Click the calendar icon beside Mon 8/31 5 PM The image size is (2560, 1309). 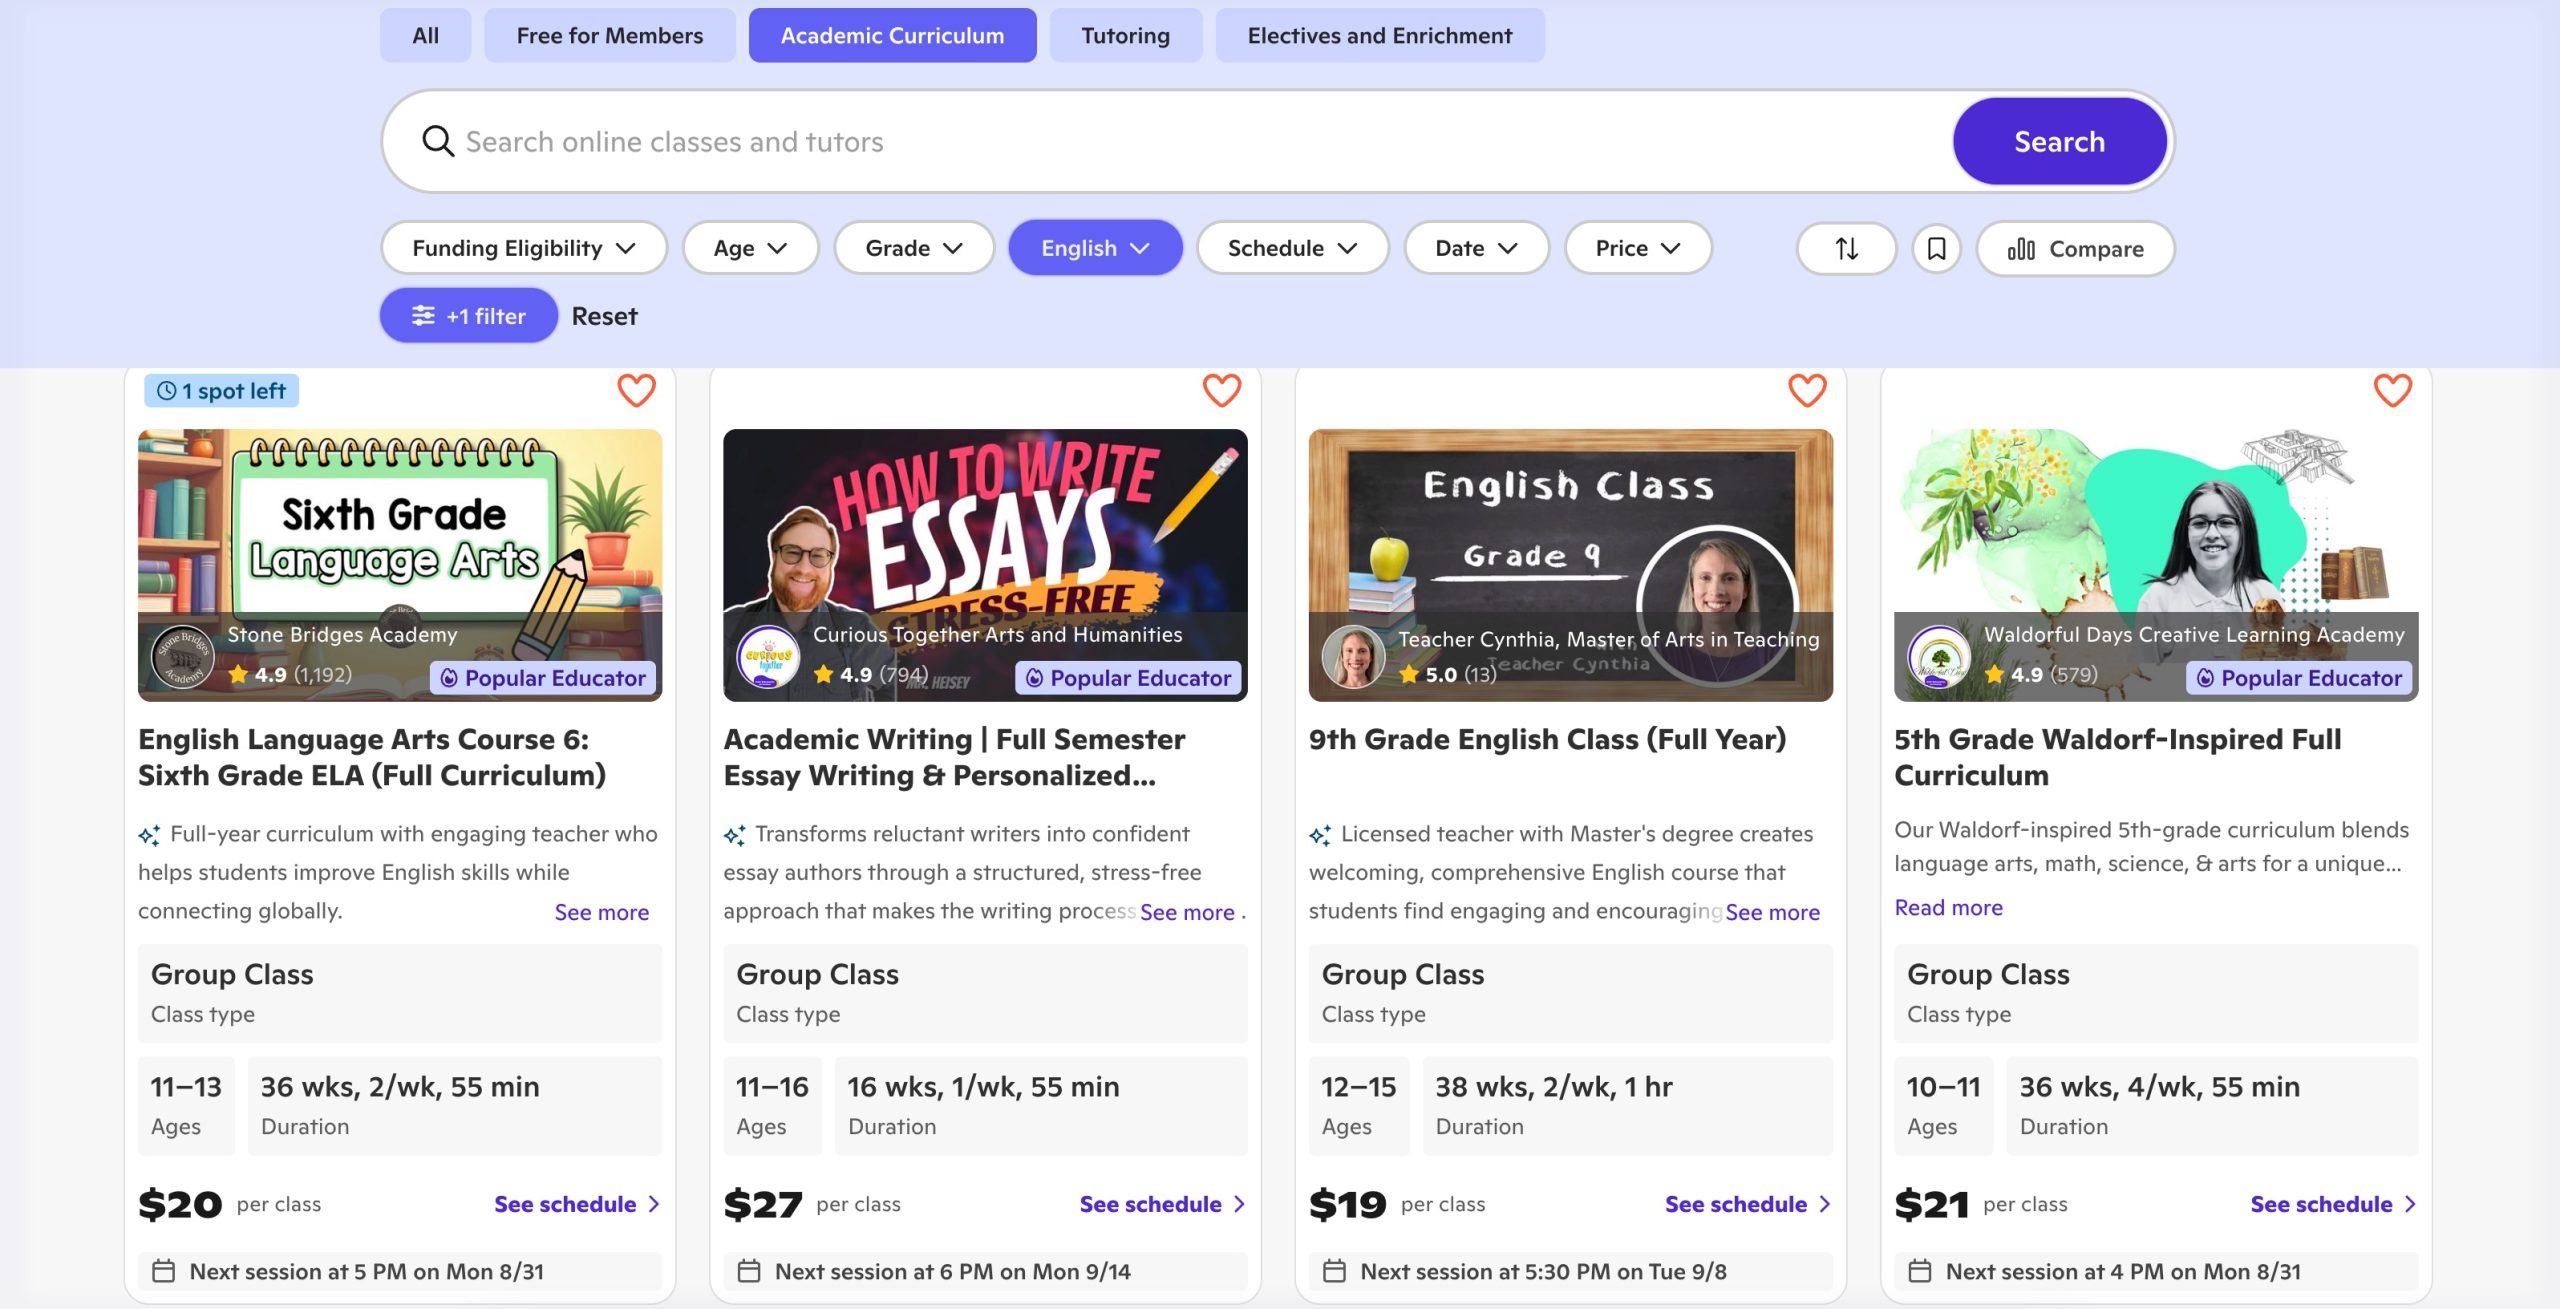[163, 1271]
